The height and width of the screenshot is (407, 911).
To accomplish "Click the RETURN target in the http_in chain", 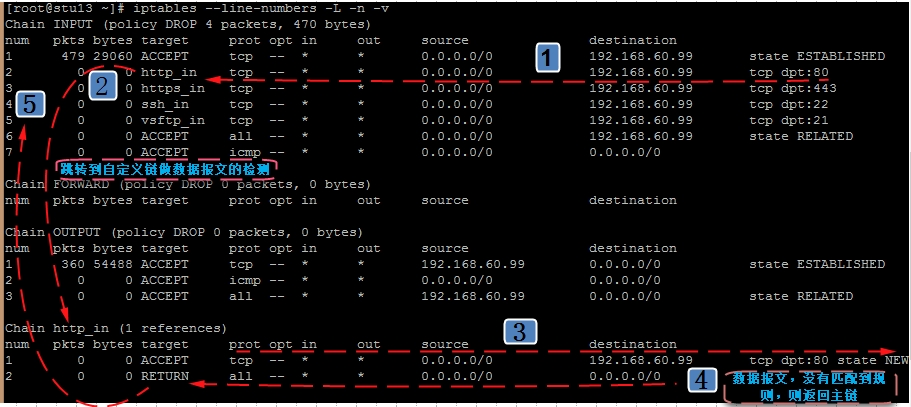I will click(x=164, y=376).
